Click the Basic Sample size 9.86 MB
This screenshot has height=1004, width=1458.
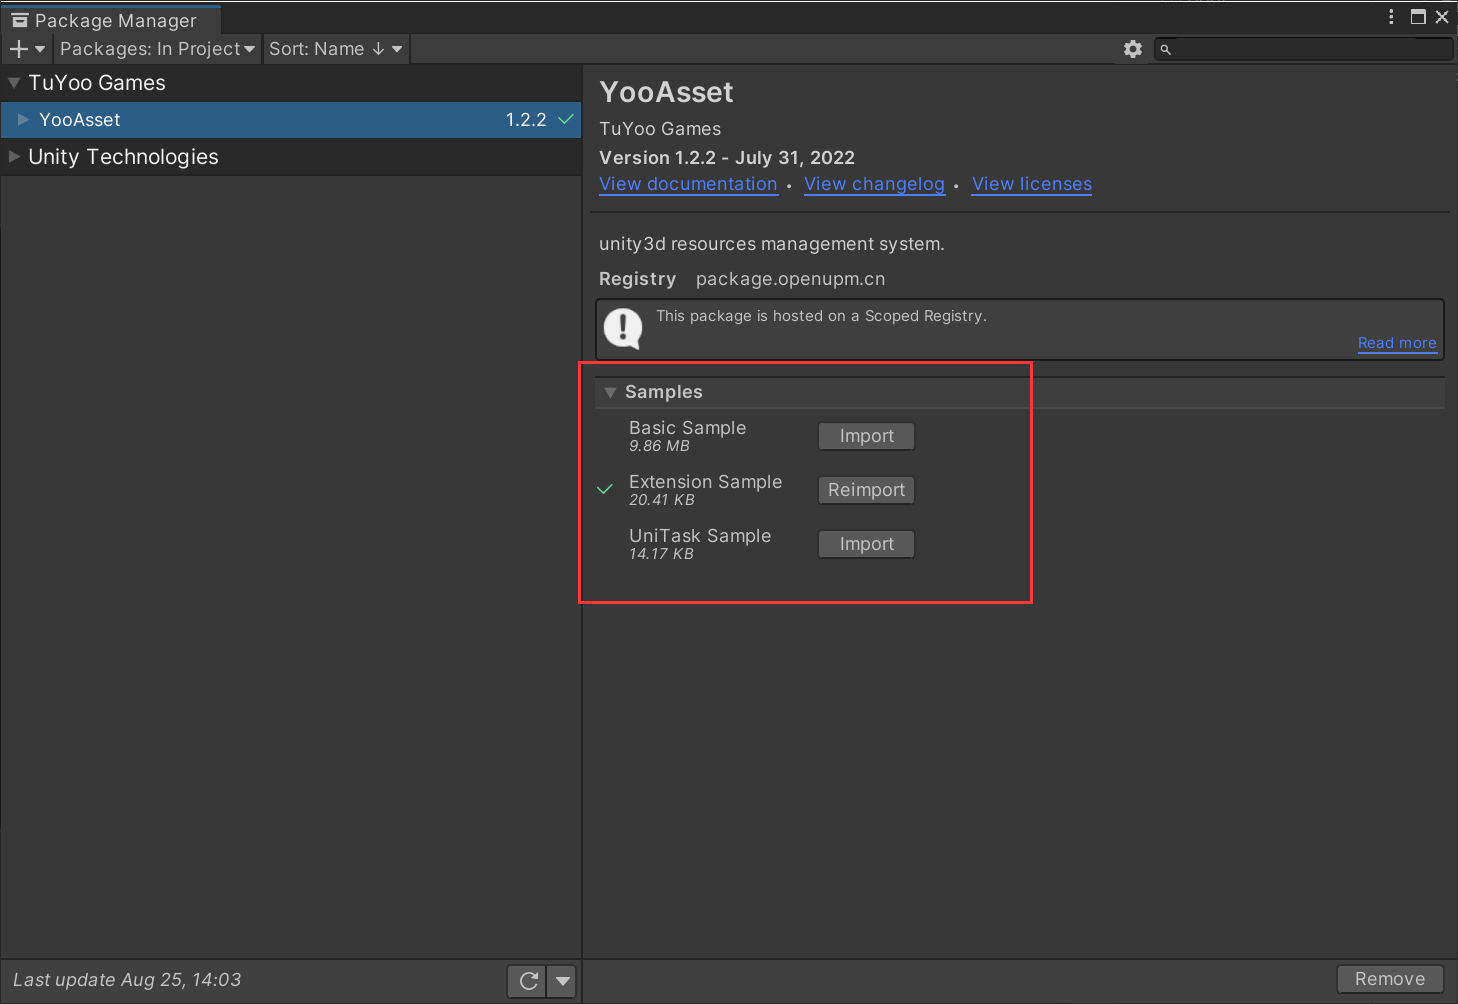click(x=659, y=446)
